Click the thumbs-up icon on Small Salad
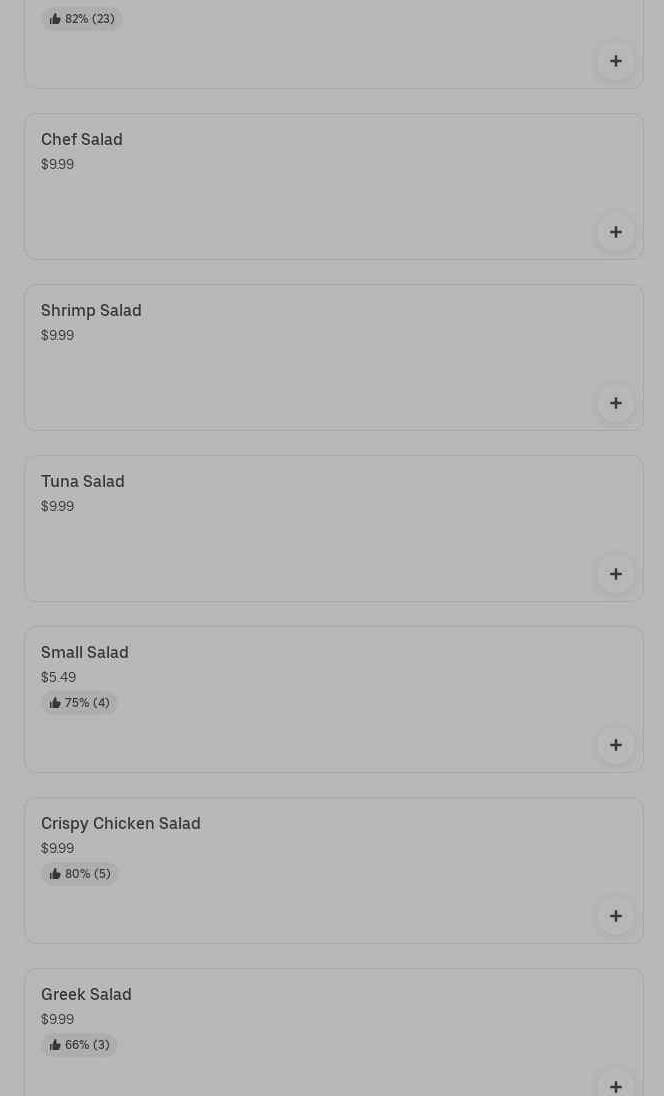Screen dimensions: 664x1096 point(55,703)
